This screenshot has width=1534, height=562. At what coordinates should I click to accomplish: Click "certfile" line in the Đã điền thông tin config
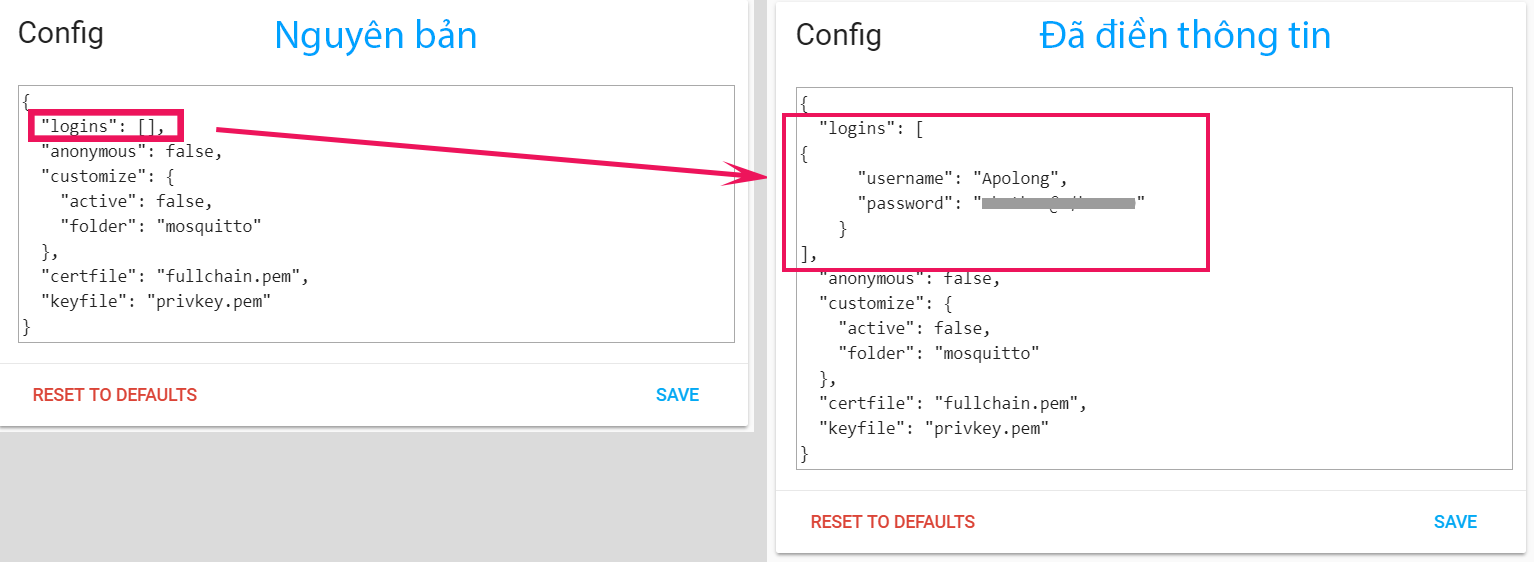coord(952,403)
